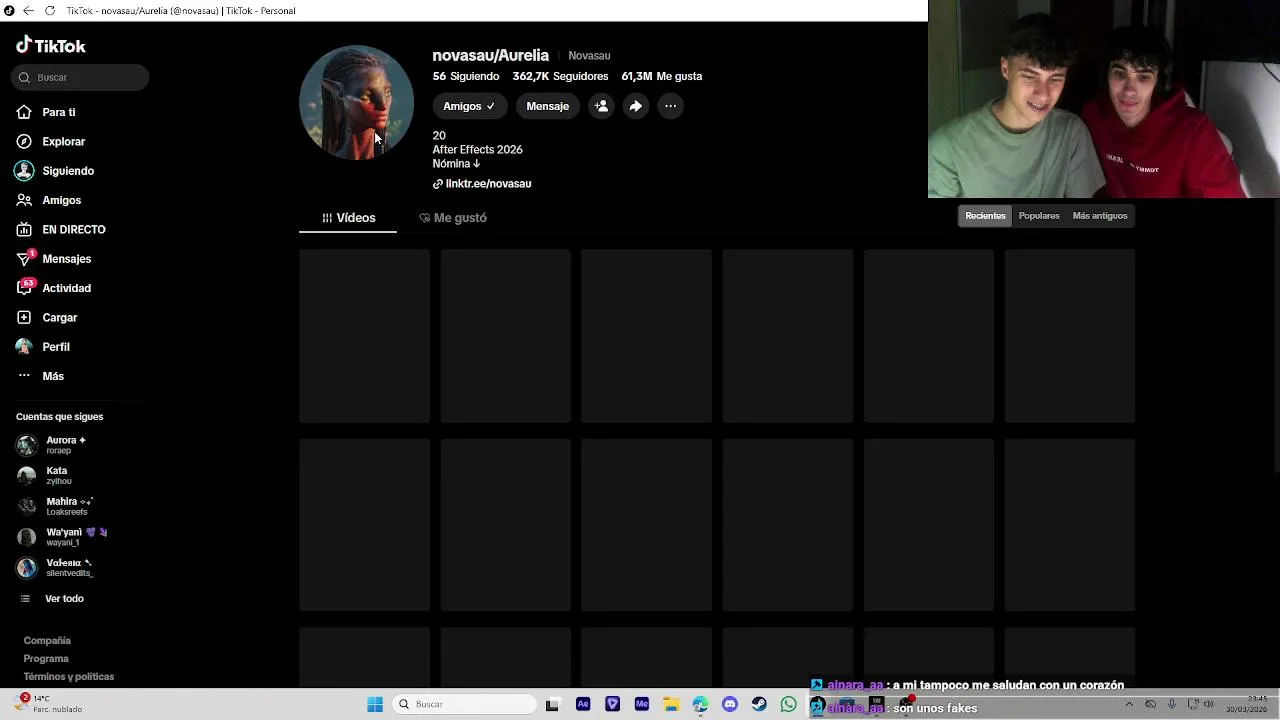Click the EN DIRECTO camera icon
This screenshot has width=1280, height=720.
24,229
